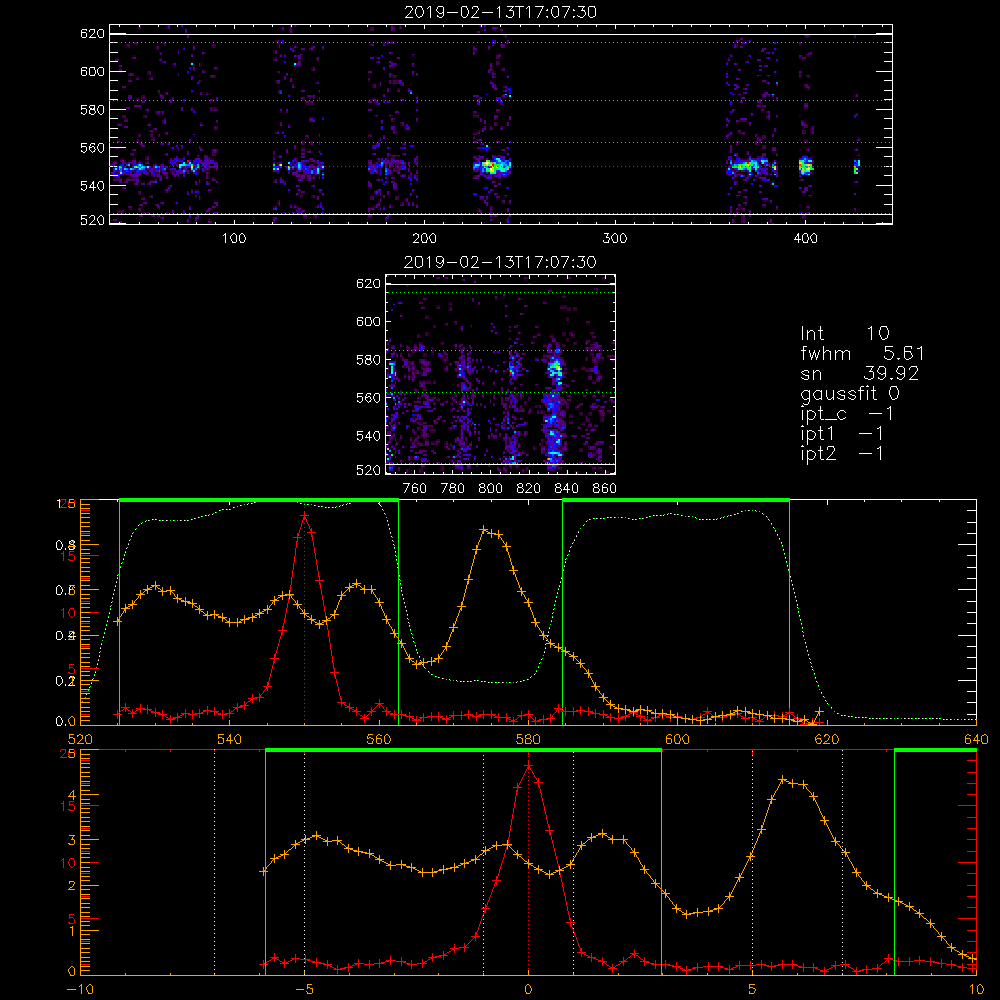Click the long green bar atop the bottom plot
Viewport: 1000px width, 1000px height.
point(463,750)
